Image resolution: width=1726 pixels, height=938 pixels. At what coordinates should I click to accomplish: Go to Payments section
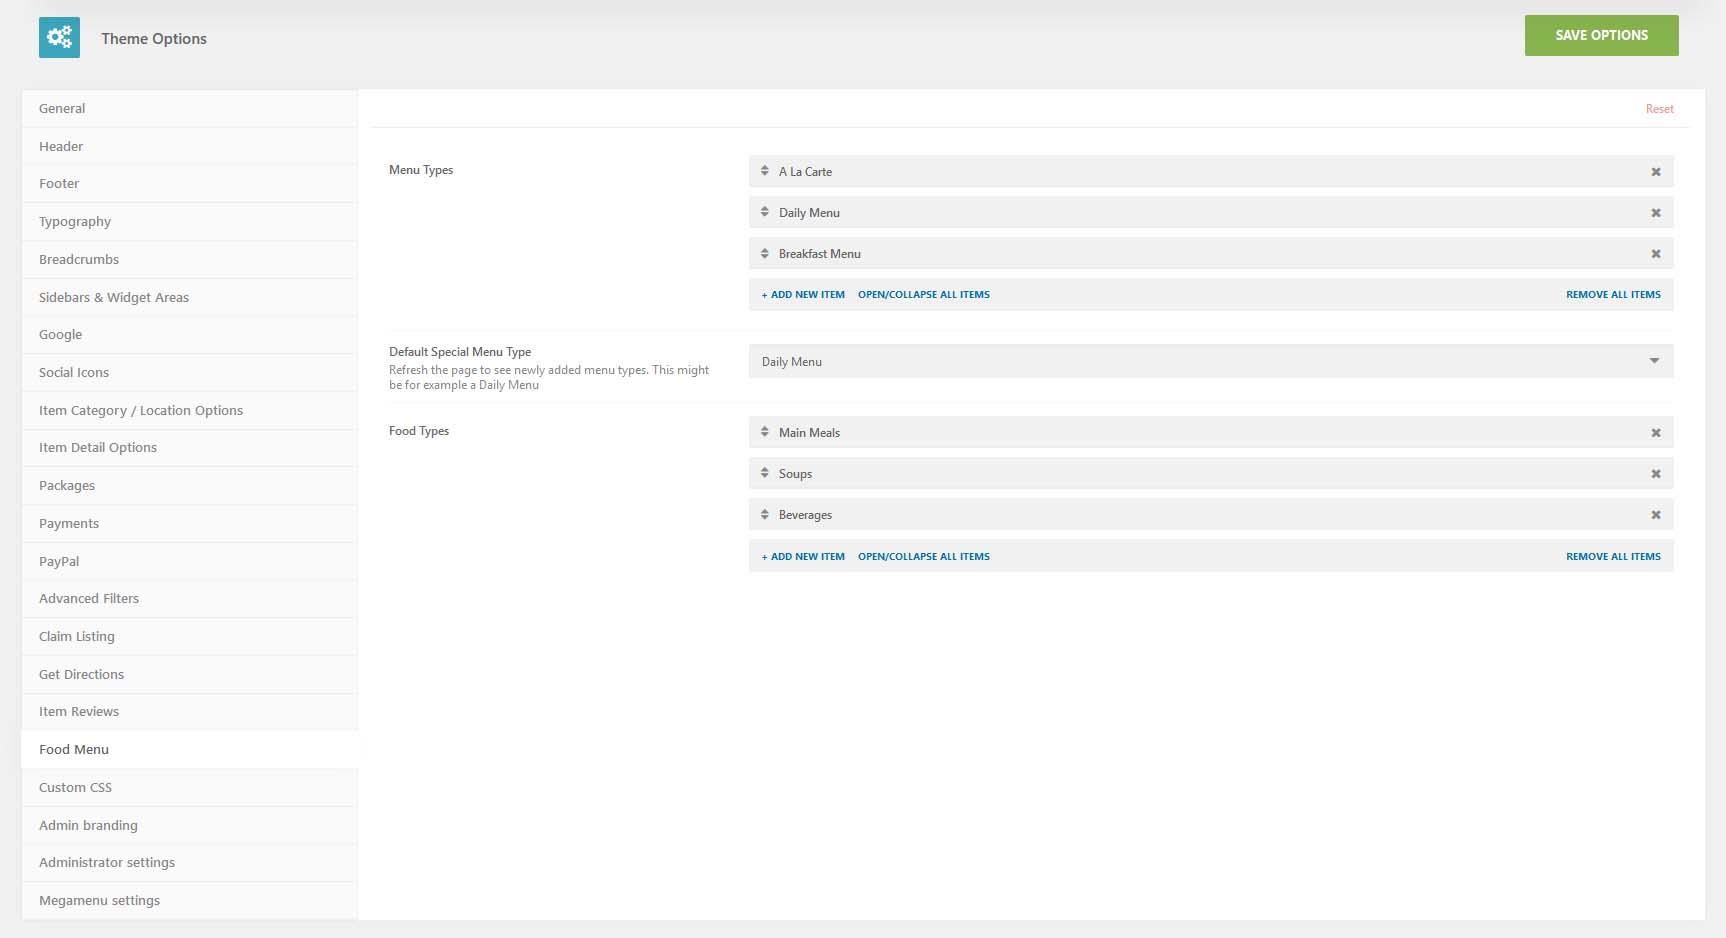pos(189,523)
